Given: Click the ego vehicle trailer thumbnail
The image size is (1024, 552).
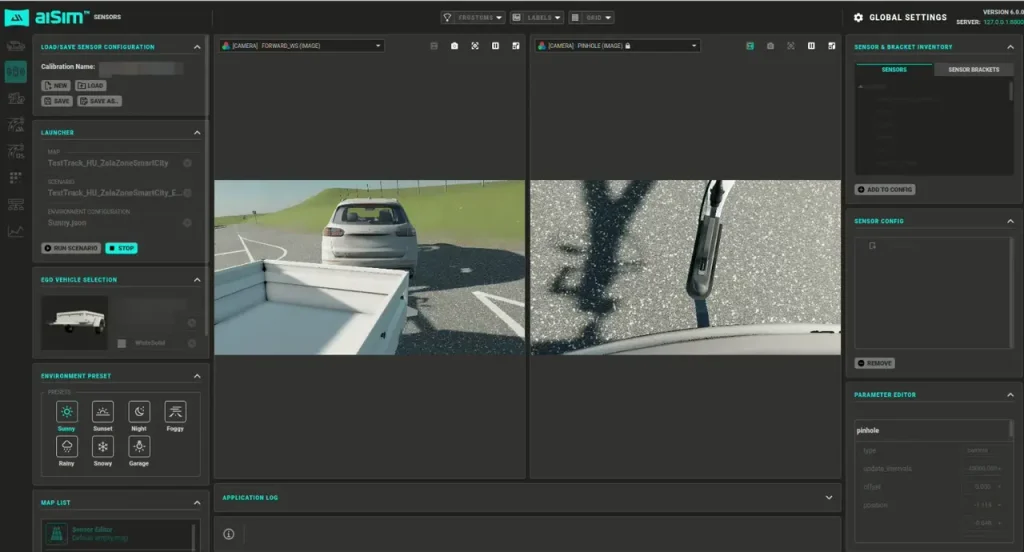Looking at the screenshot, I should coord(74,323).
